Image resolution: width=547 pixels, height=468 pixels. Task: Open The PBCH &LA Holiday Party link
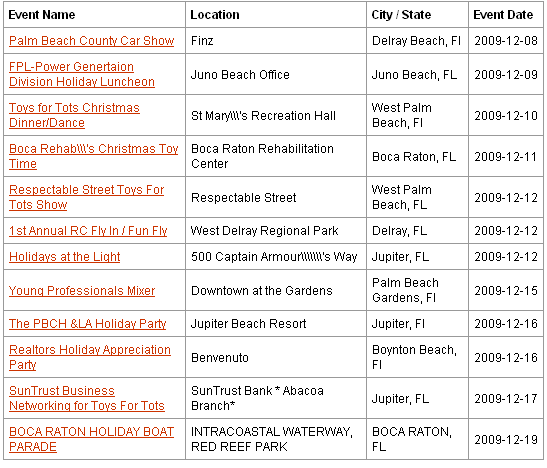coord(88,324)
